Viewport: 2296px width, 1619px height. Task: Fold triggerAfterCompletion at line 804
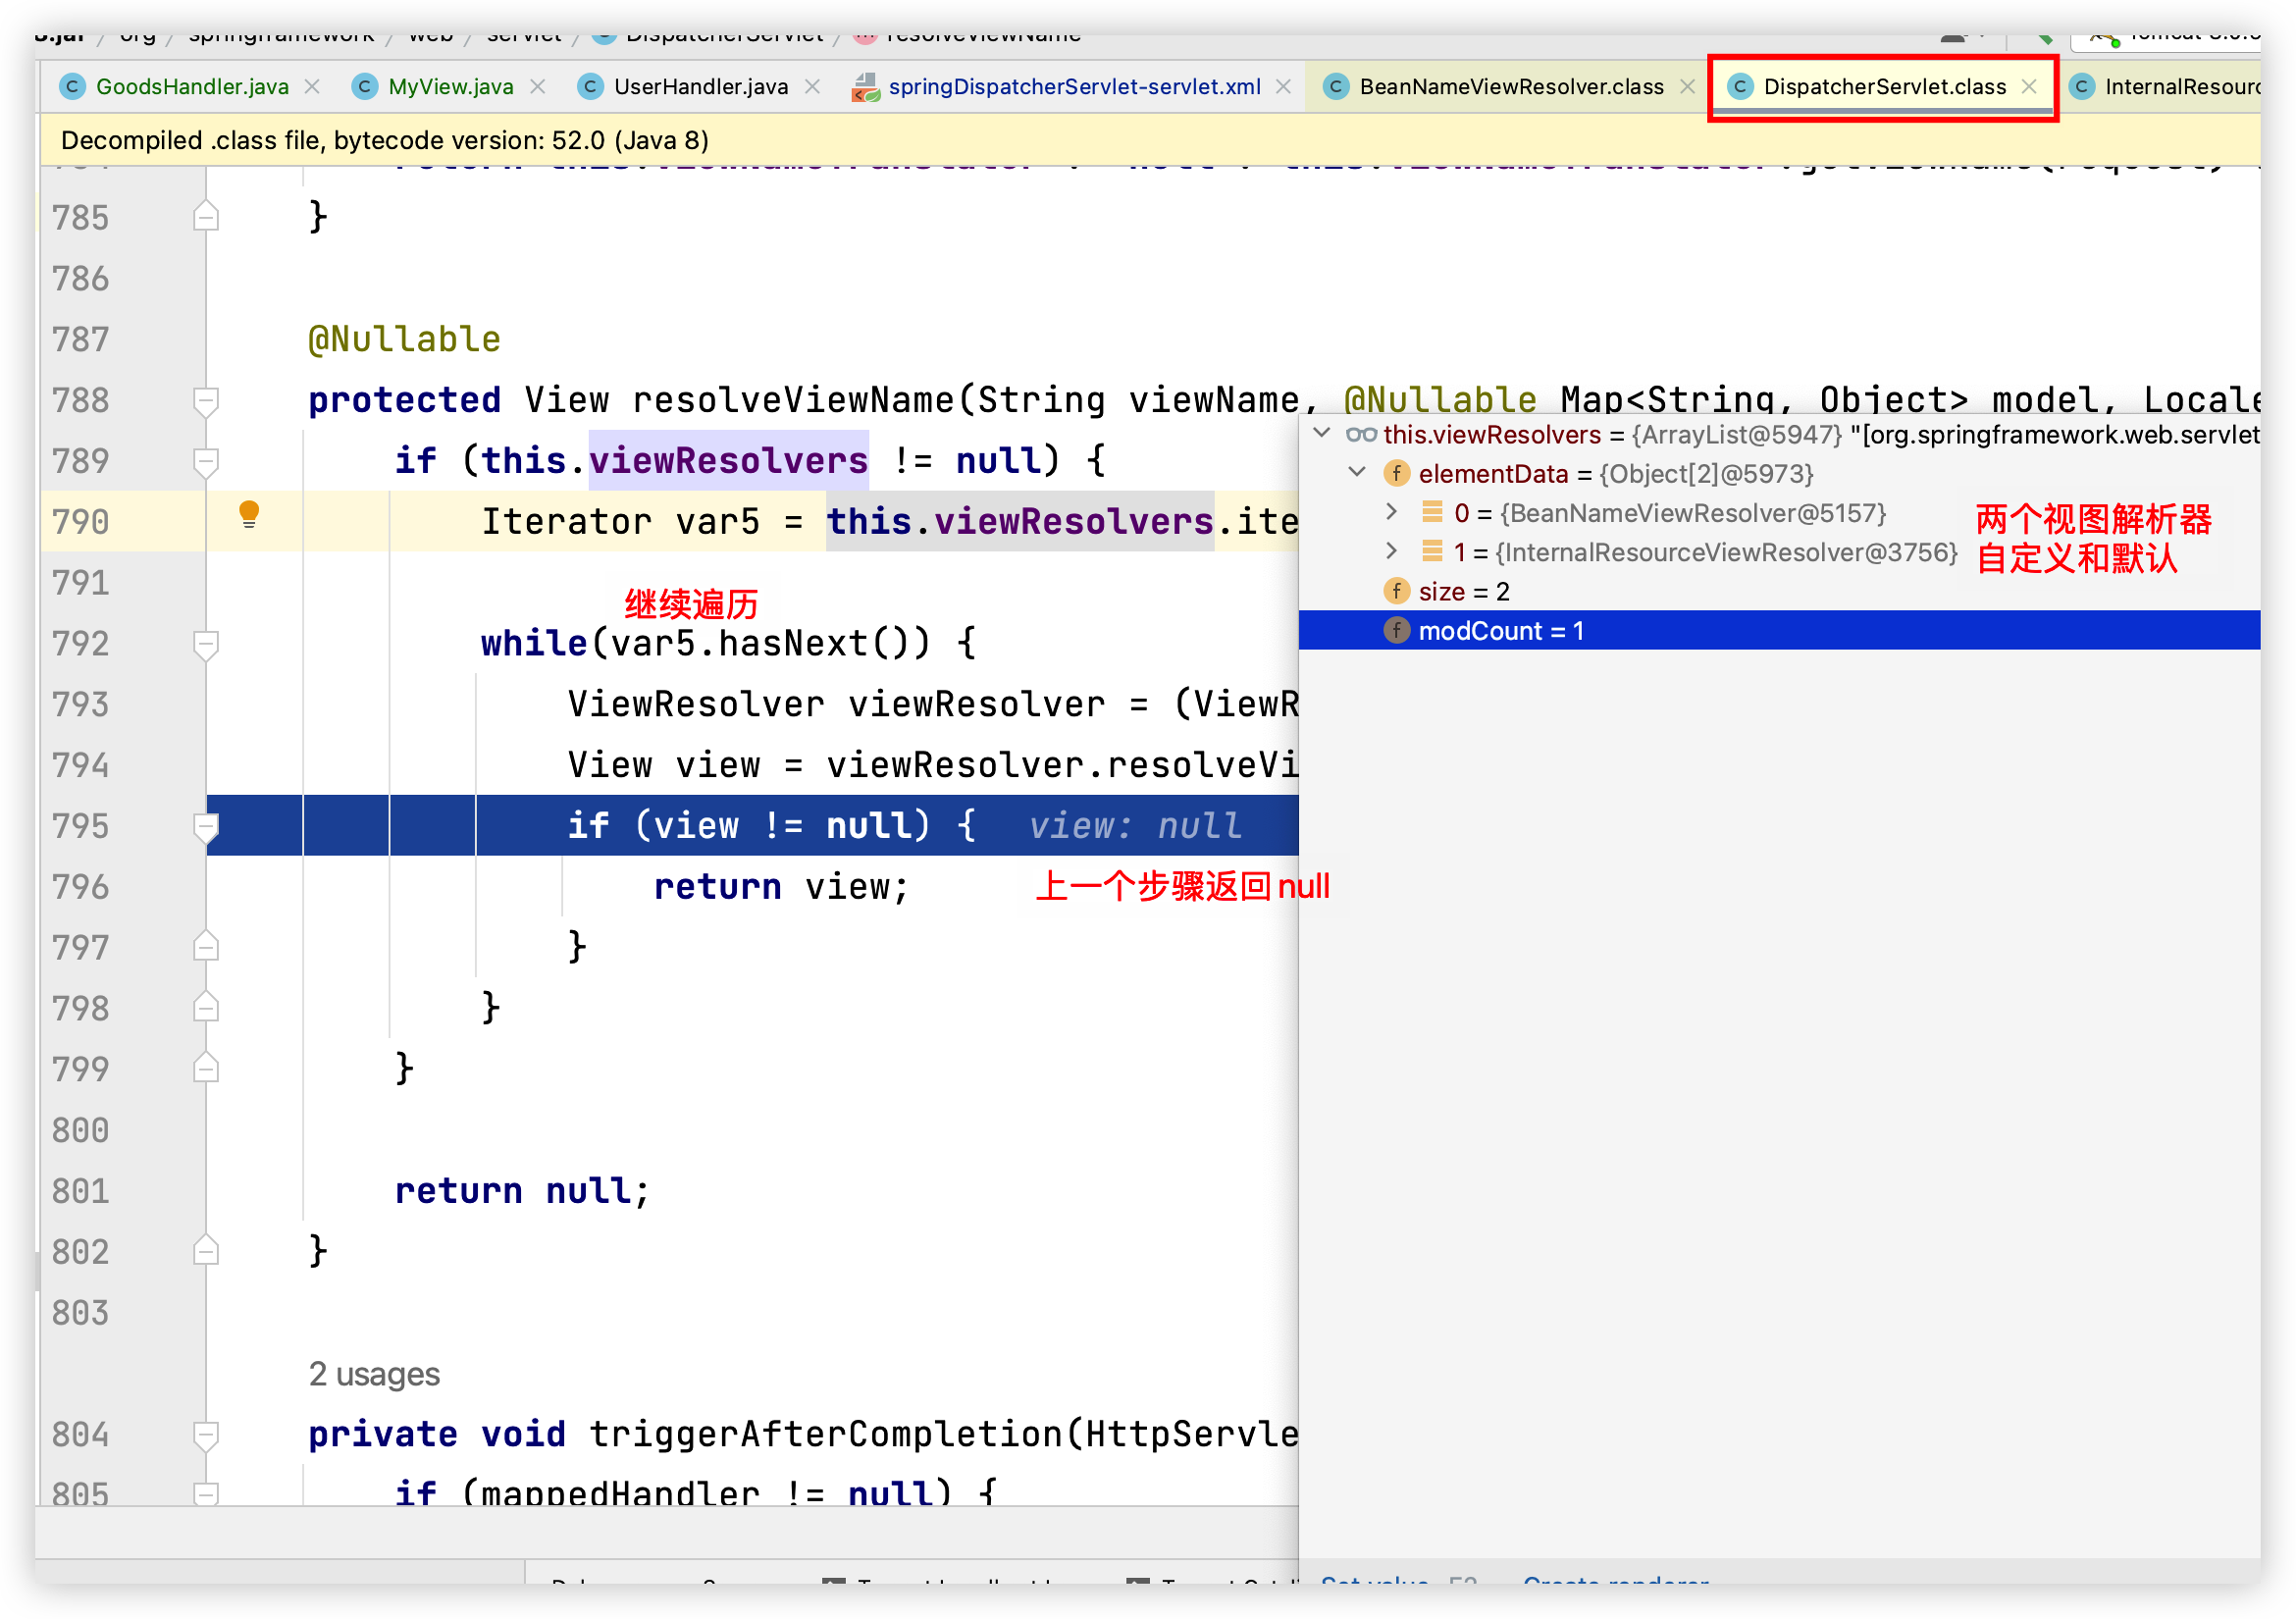point(206,1436)
